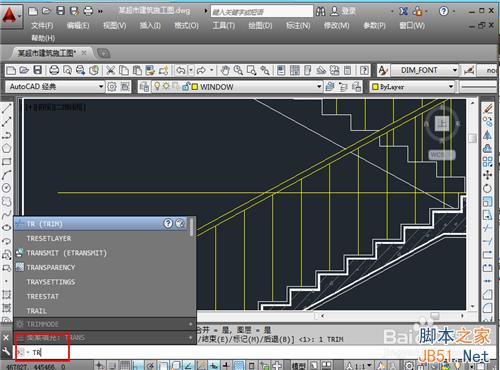Toggle Ortho mode in status bar
Screen dimensions: 500x370
pyautogui.click(x=137, y=366)
